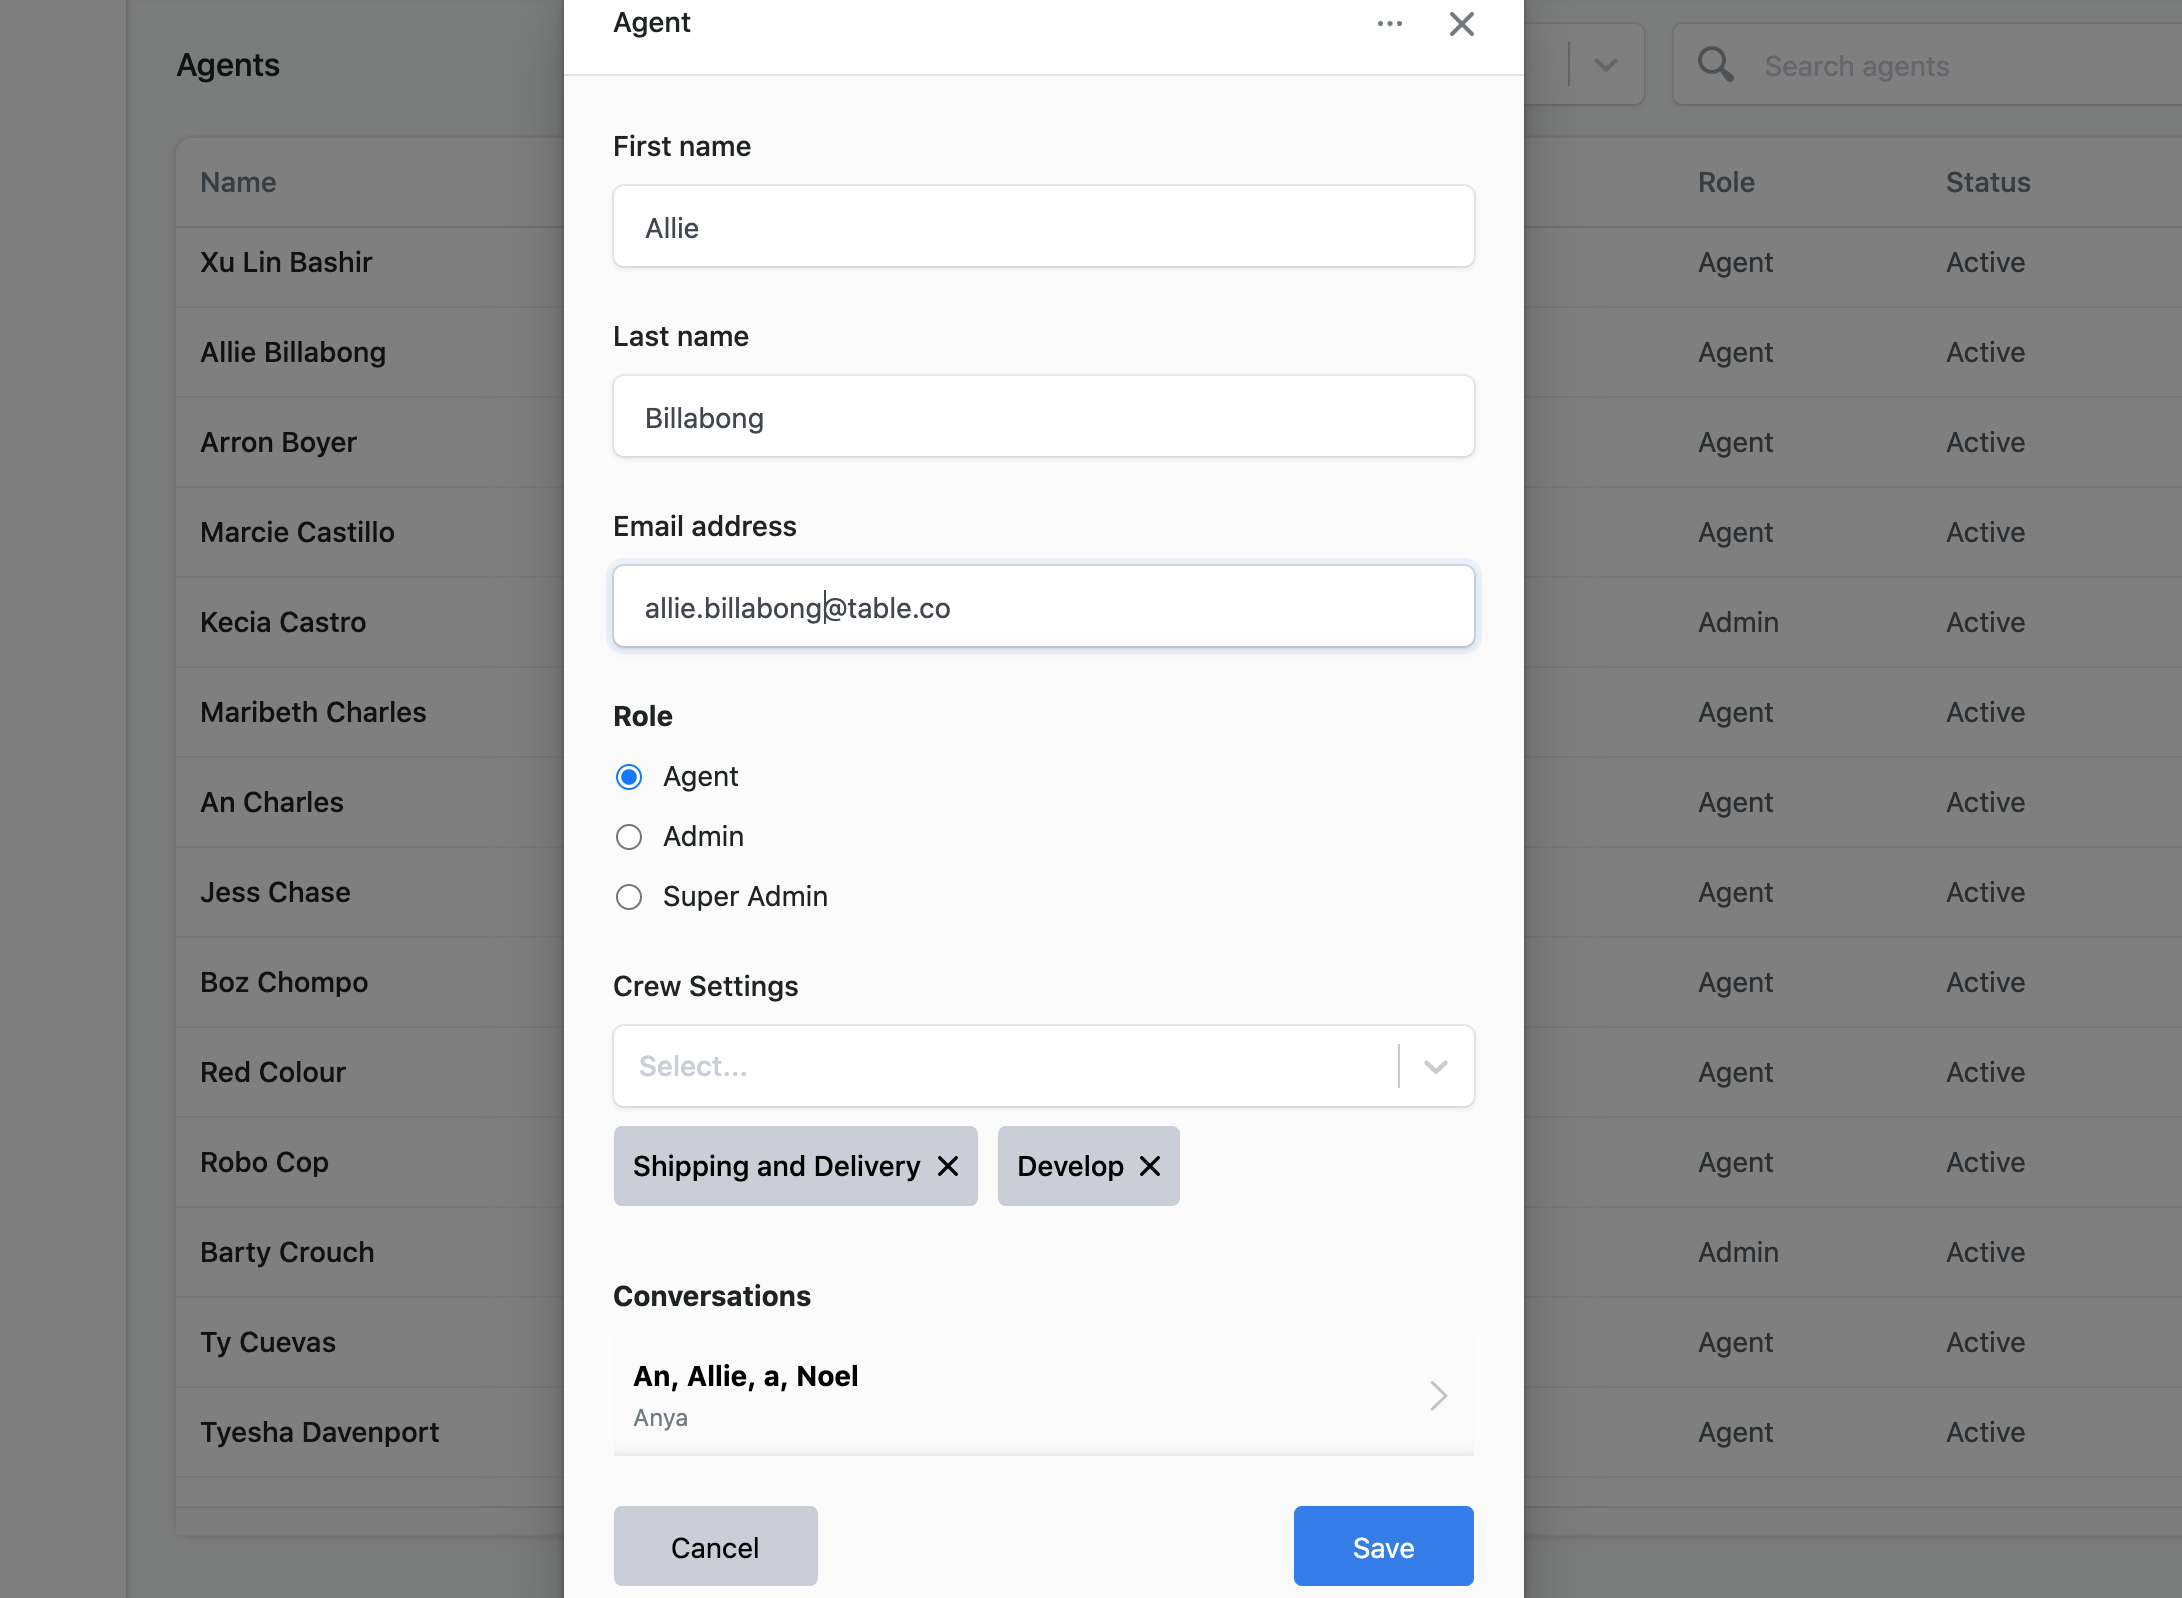2182x1598 pixels.
Task: Focus the Last name field with Billabong
Action: point(1043,416)
